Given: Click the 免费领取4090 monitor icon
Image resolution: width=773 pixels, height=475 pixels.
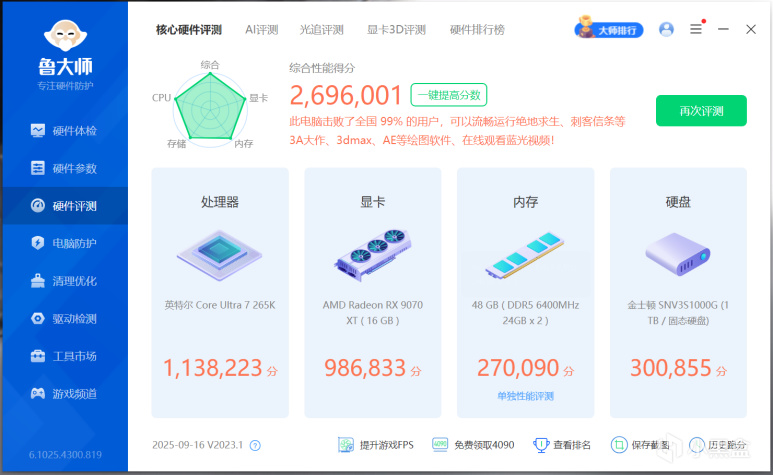Looking at the screenshot, I should point(440,445).
